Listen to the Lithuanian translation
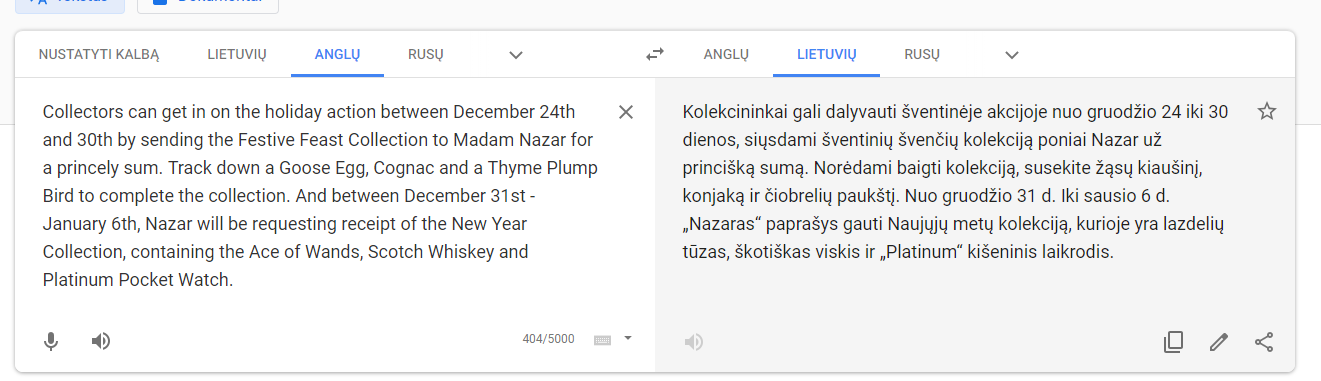This screenshot has height=381, width=1321. pos(693,342)
